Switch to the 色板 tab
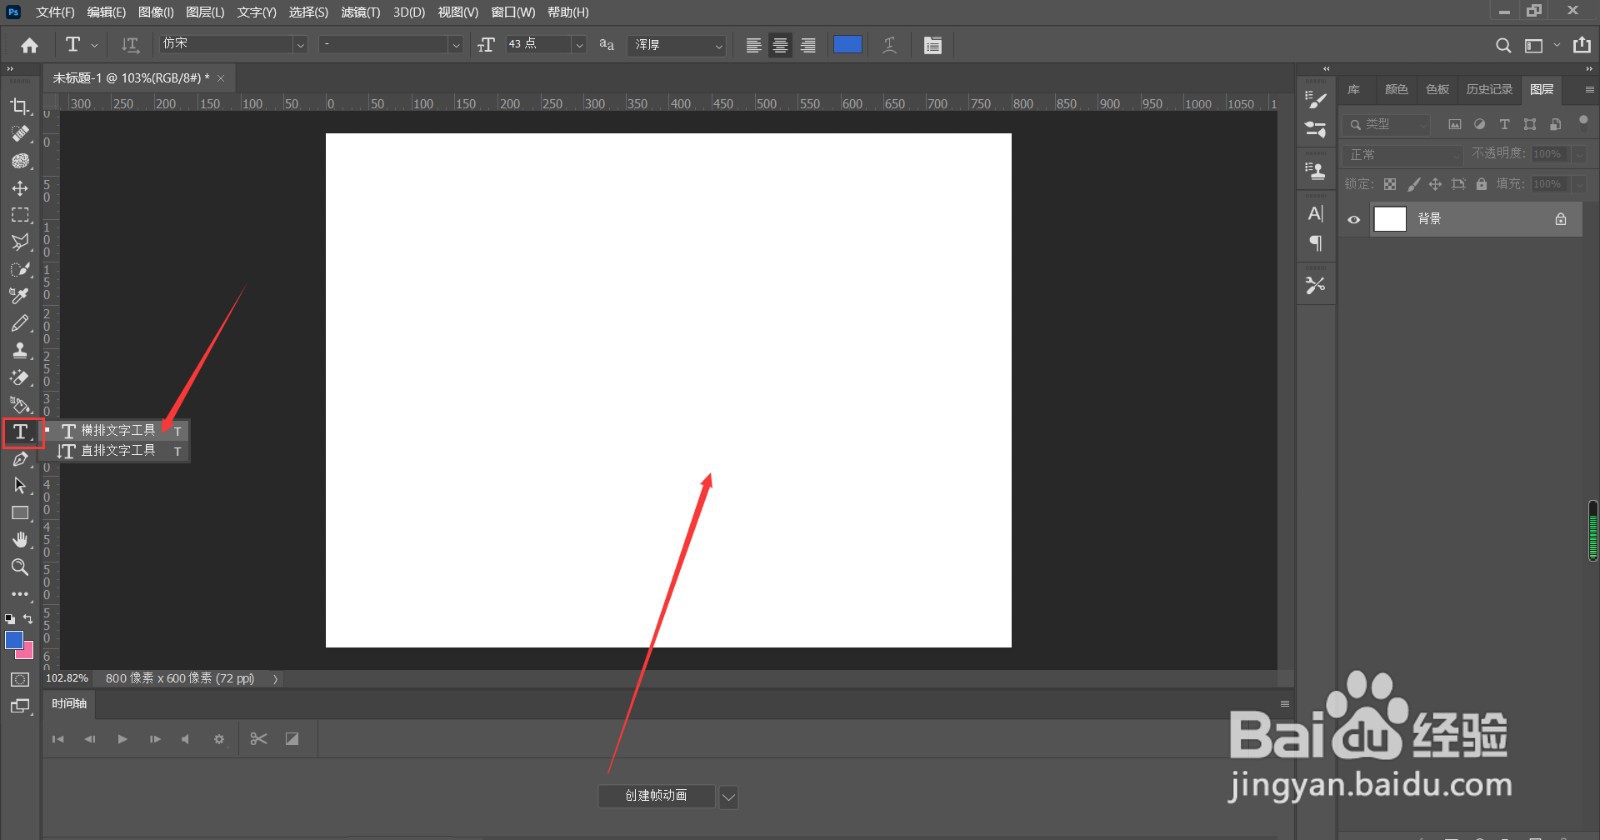 click(1437, 89)
